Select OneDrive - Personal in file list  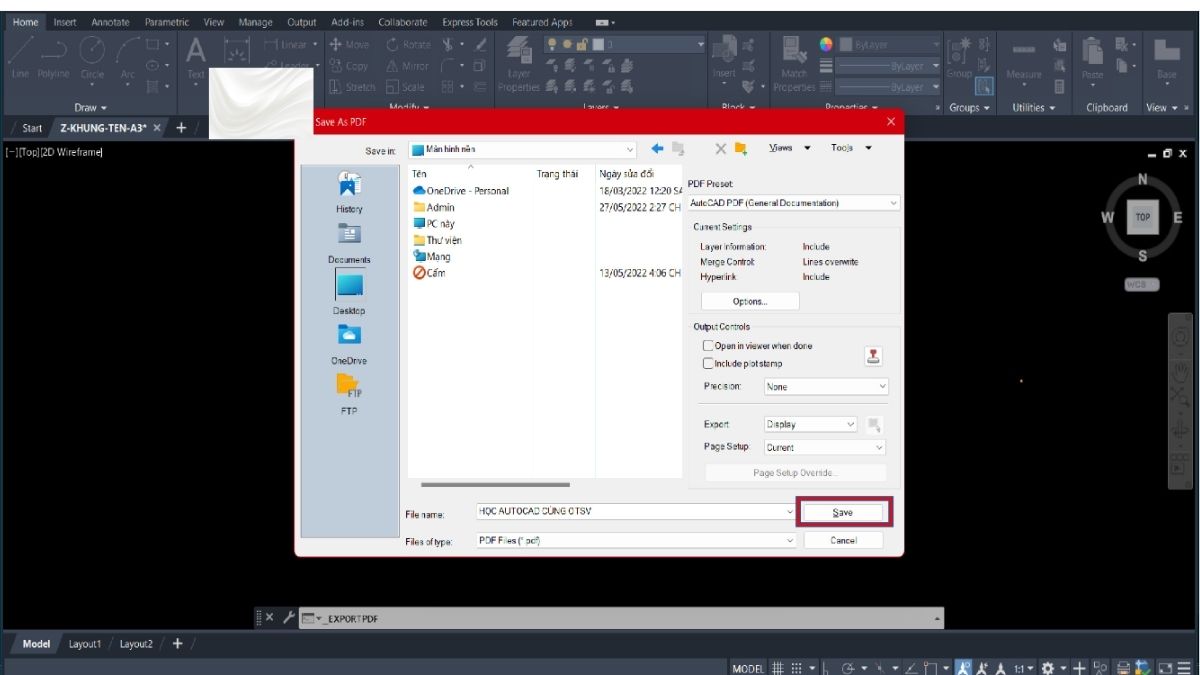(460, 190)
